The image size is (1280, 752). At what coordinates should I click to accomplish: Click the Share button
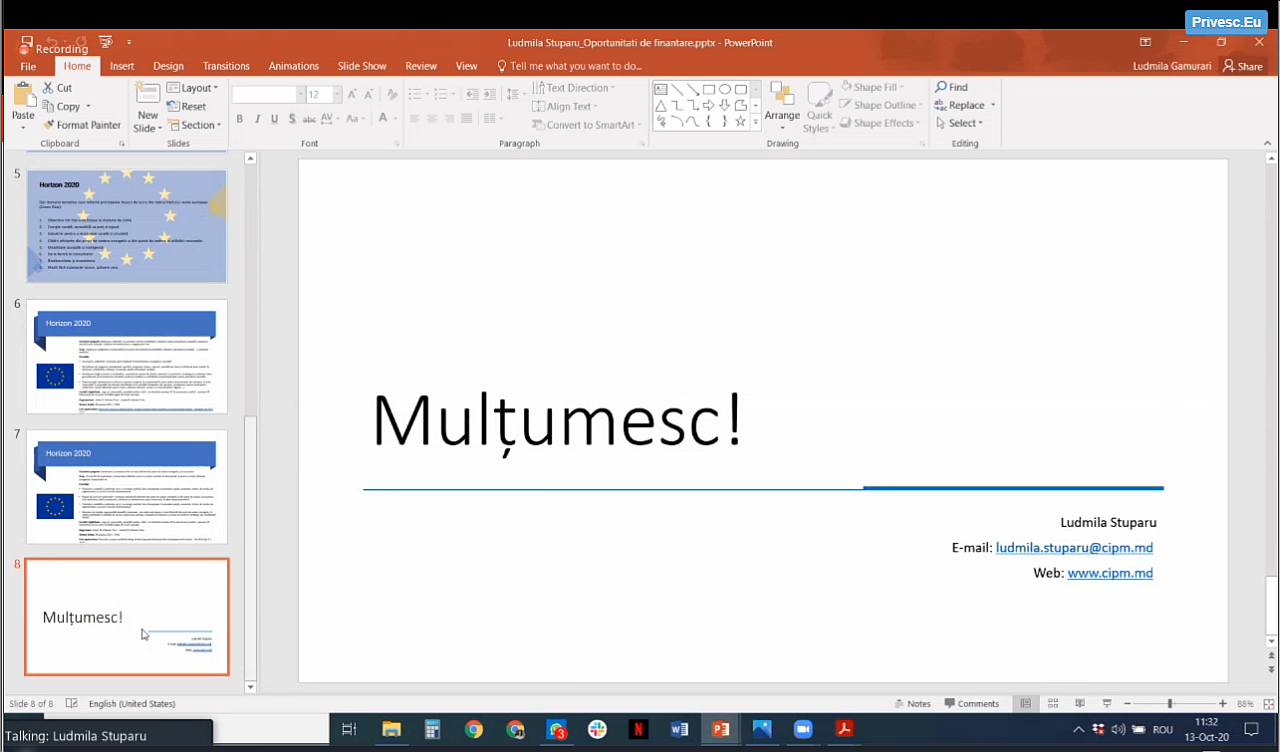pyautogui.click(x=1242, y=66)
